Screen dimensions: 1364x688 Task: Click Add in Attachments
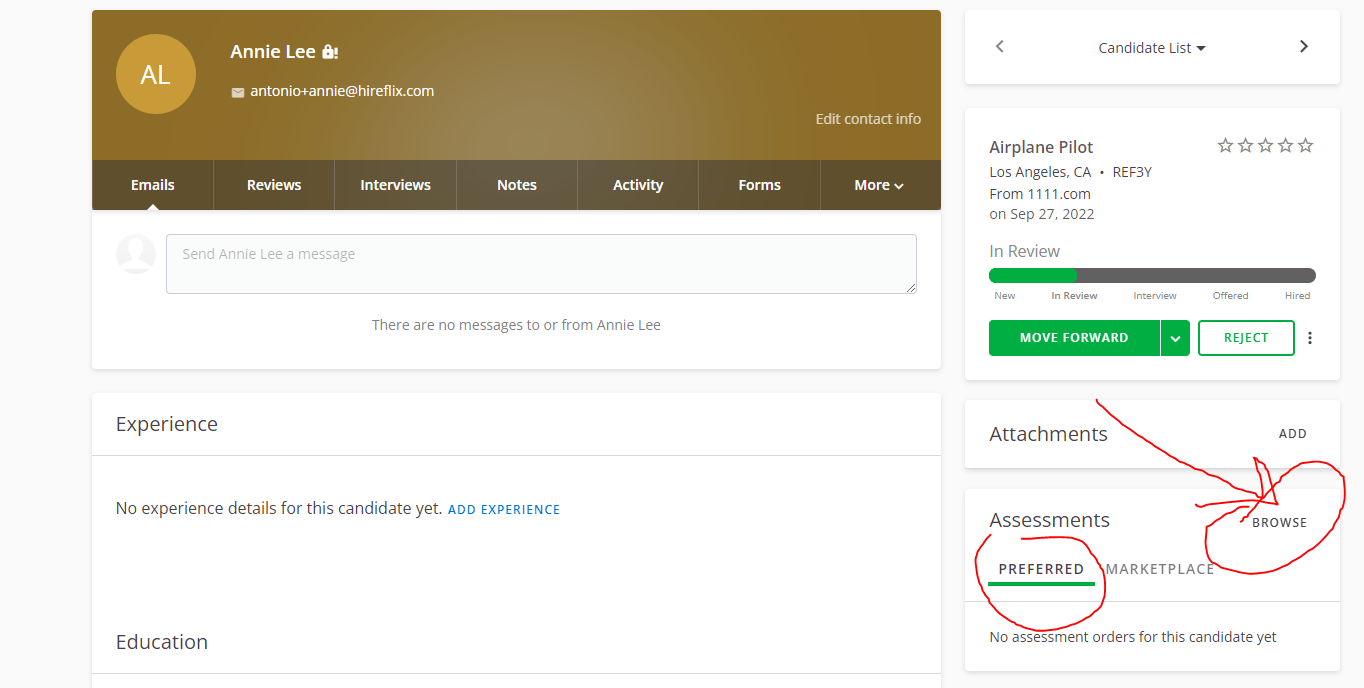pyautogui.click(x=1293, y=434)
